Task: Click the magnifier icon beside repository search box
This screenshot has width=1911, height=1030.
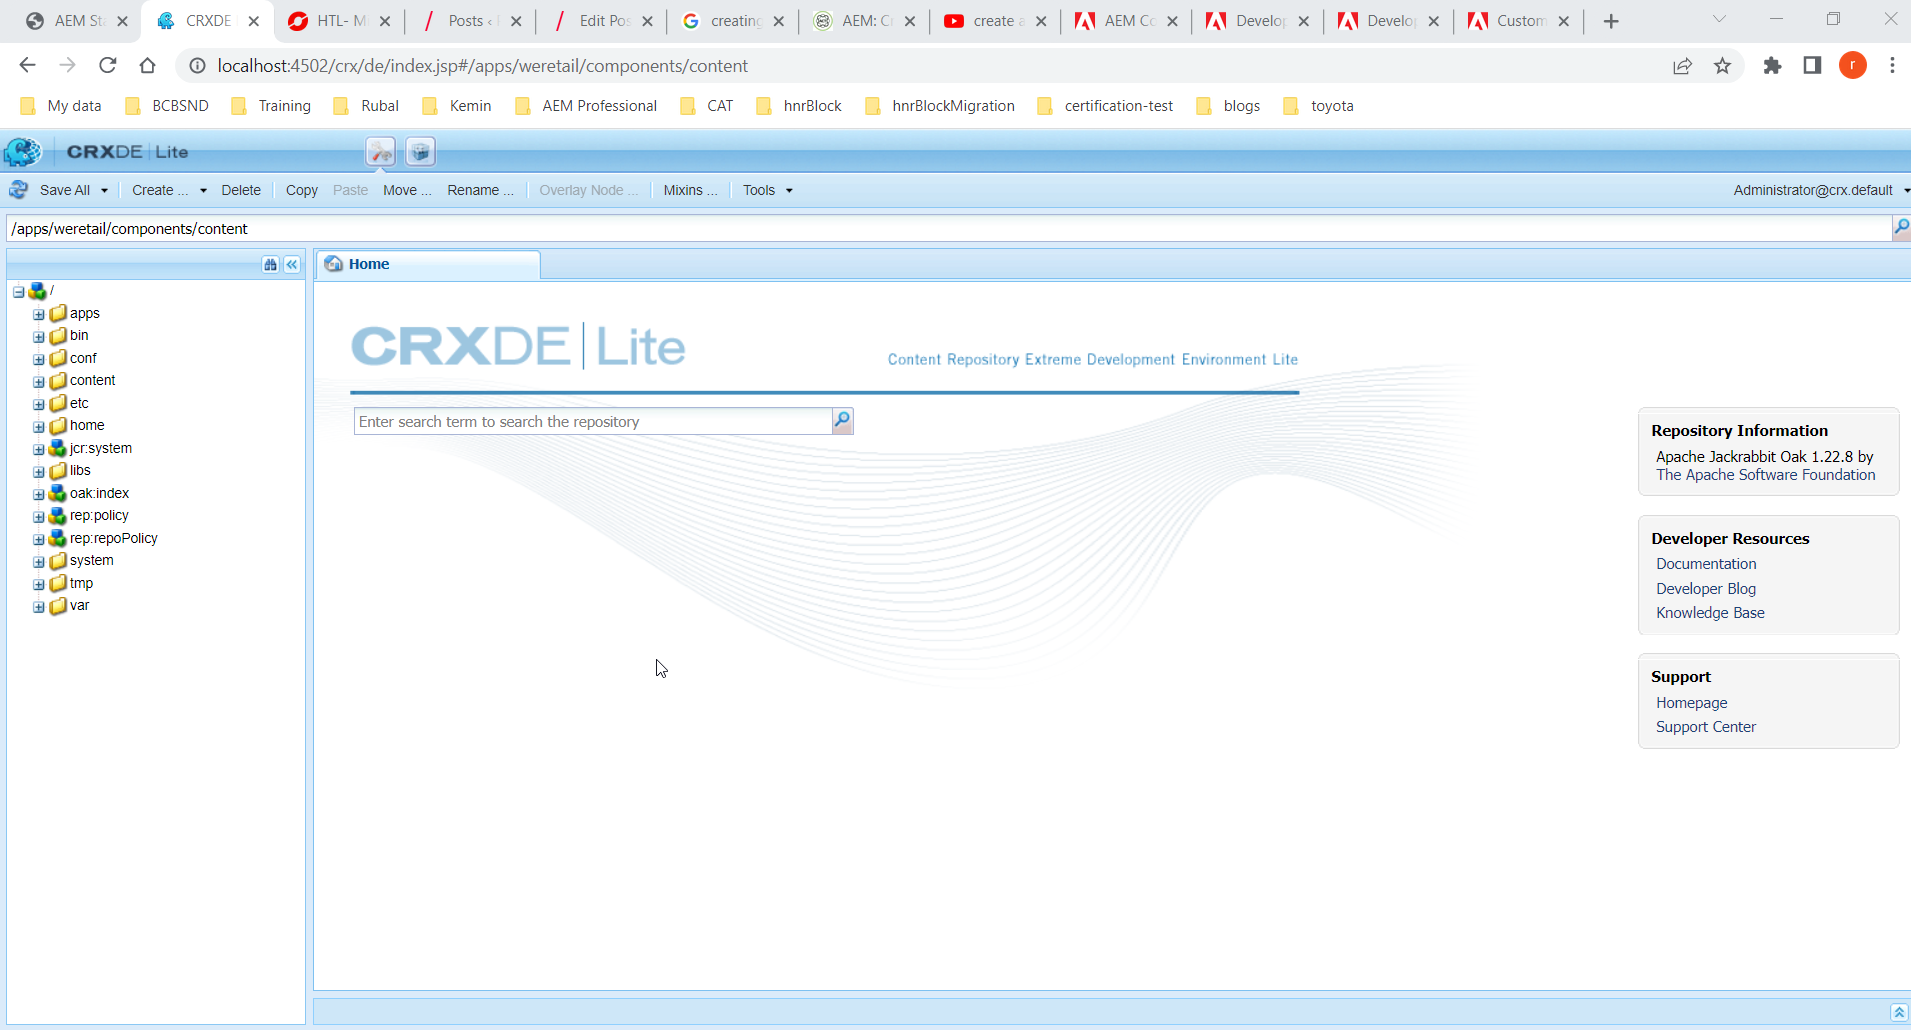Action: pos(842,421)
